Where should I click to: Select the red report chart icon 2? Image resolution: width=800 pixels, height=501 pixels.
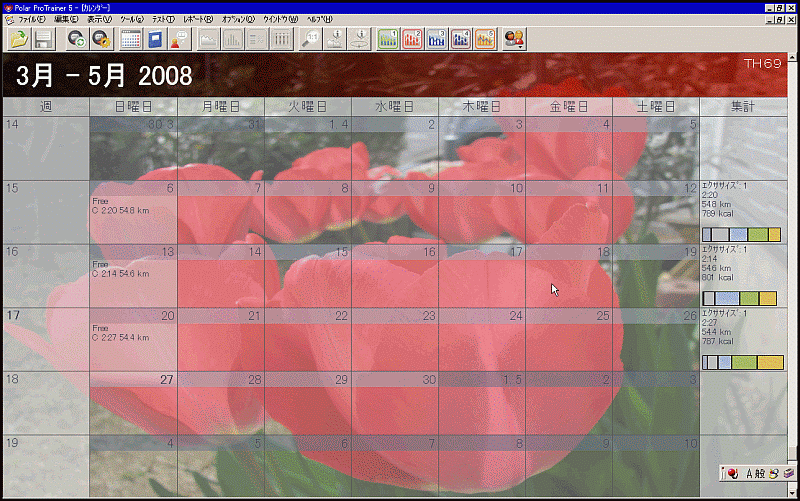[412, 39]
